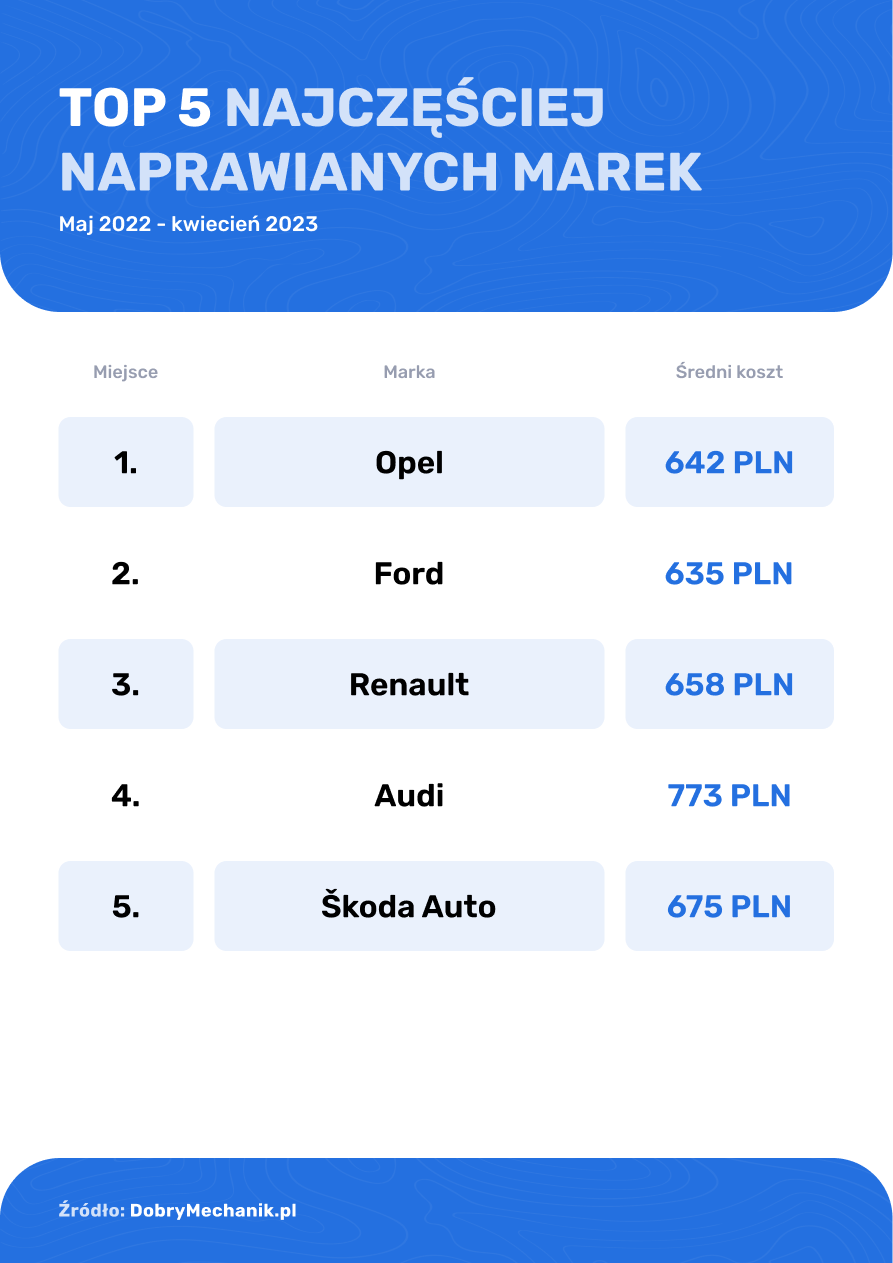The width and height of the screenshot is (893, 1263).
Task: Click the rank 1. cell
Action: click(126, 462)
